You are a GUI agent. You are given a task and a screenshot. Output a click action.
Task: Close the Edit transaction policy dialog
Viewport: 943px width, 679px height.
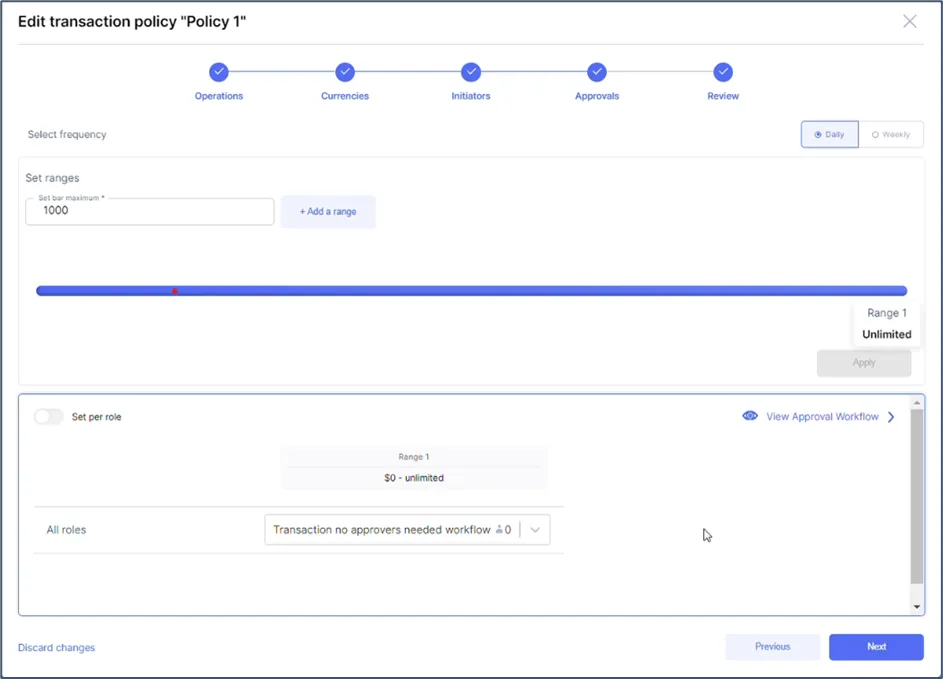tap(909, 22)
